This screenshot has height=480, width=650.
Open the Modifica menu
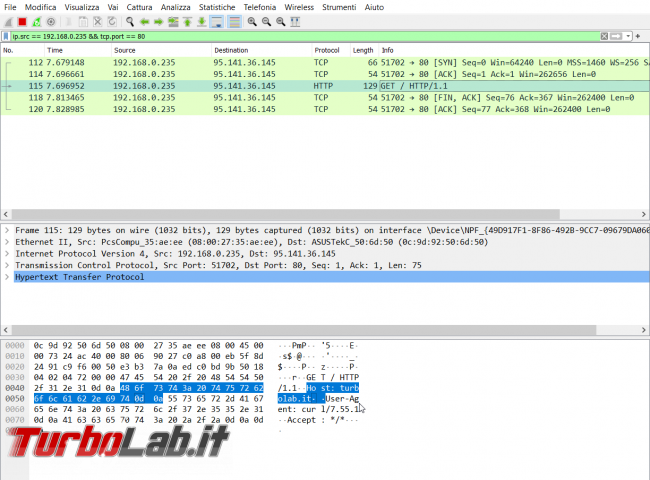[40, 7]
